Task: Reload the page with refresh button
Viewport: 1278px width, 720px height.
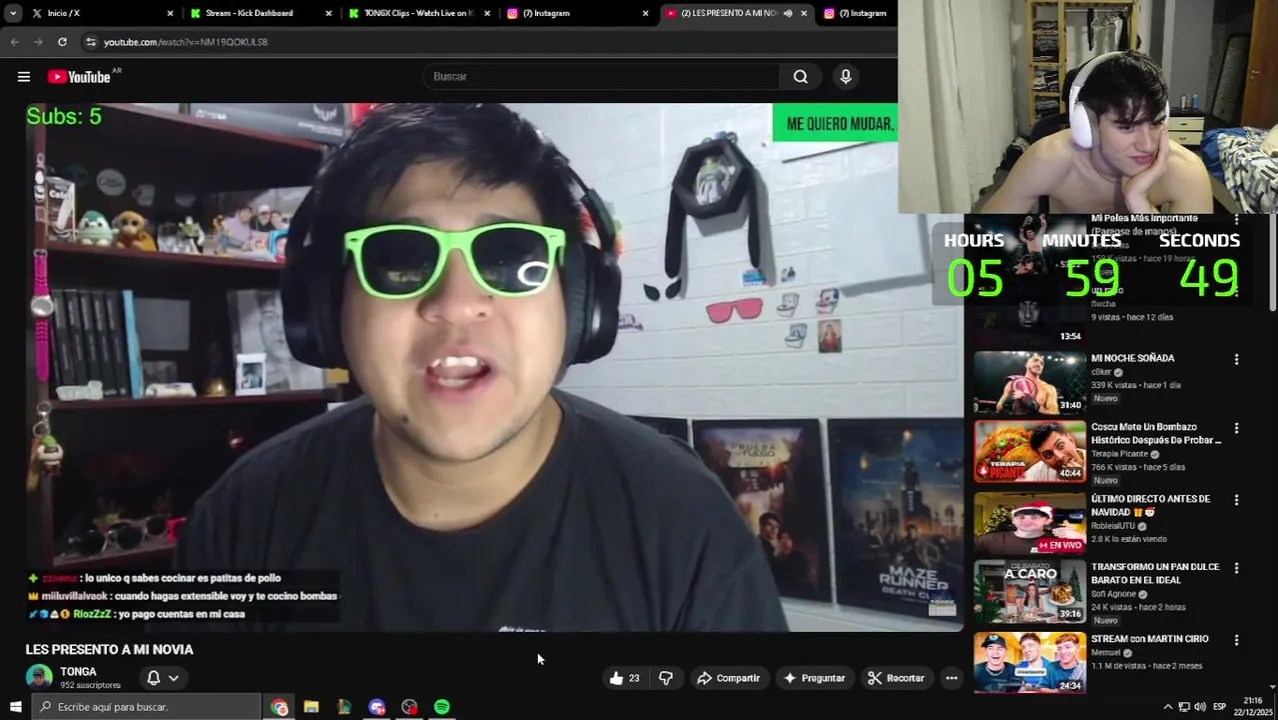Action: click(62, 42)
